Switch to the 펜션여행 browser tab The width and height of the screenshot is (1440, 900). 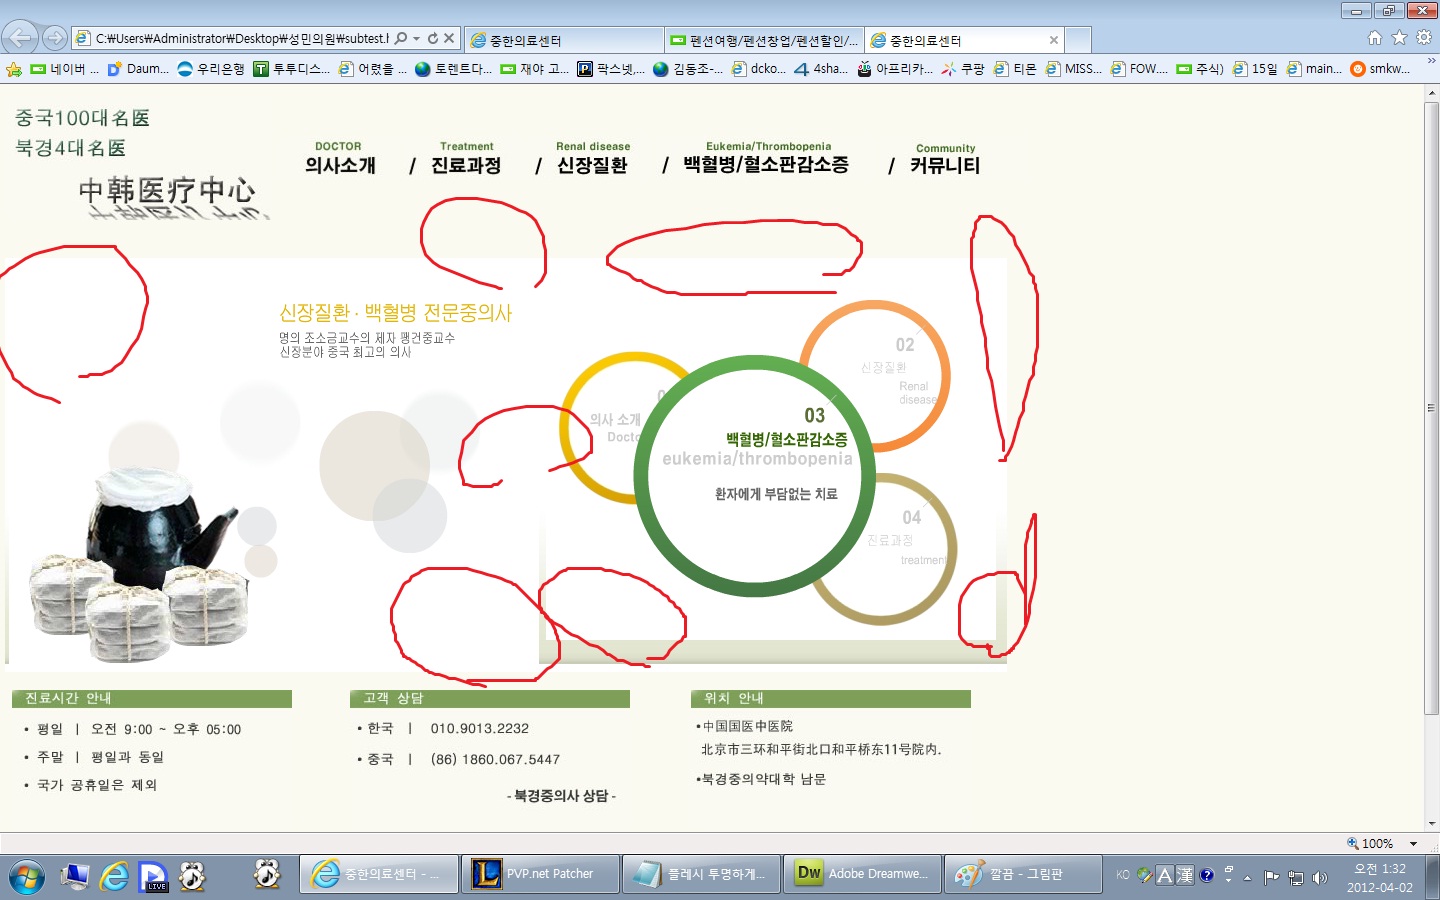pyautogui.click(x=764, y=40)
